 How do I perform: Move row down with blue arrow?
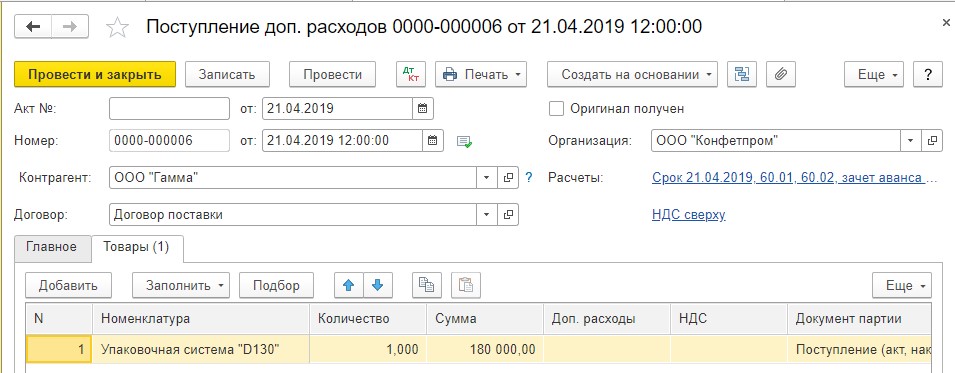click(378, 285)
